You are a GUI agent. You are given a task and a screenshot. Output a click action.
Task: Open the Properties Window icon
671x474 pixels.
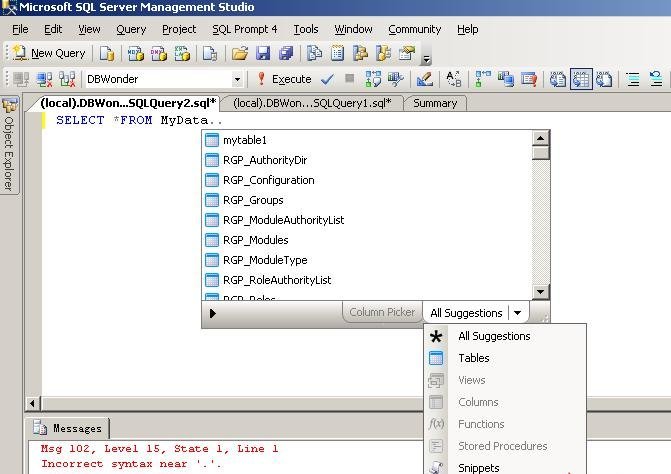click(407, 53)
